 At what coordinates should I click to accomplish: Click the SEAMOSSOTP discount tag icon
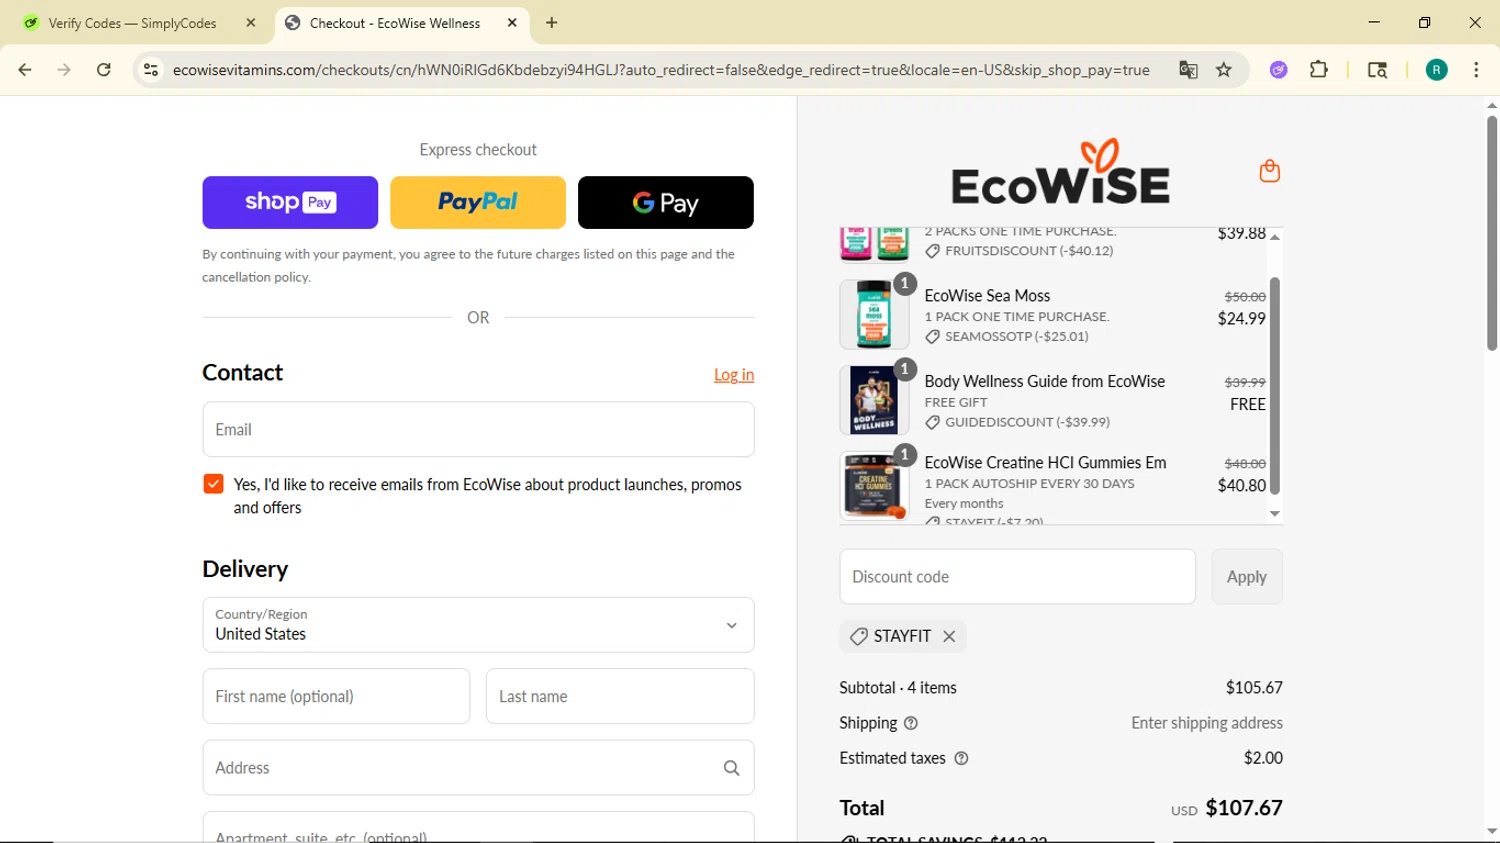(932, 337)
